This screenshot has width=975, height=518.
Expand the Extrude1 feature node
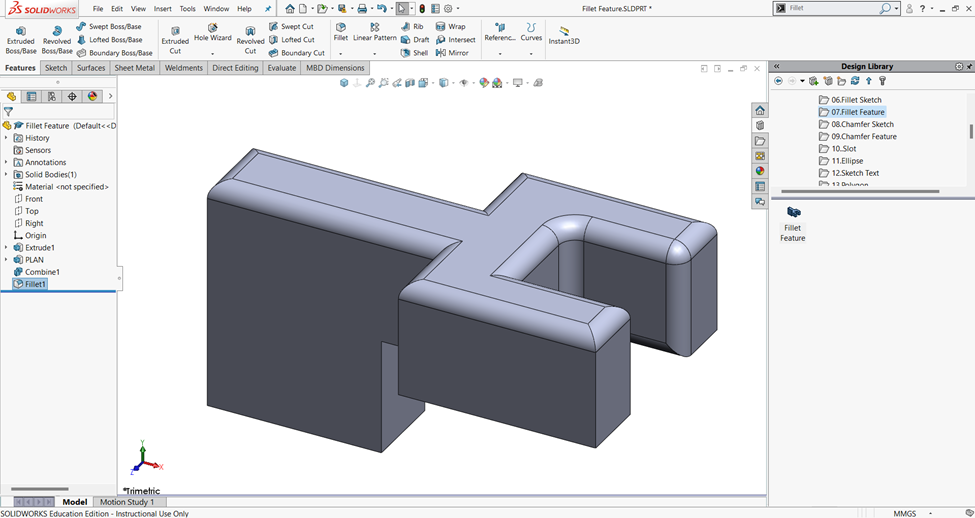[x=7, y=247]
